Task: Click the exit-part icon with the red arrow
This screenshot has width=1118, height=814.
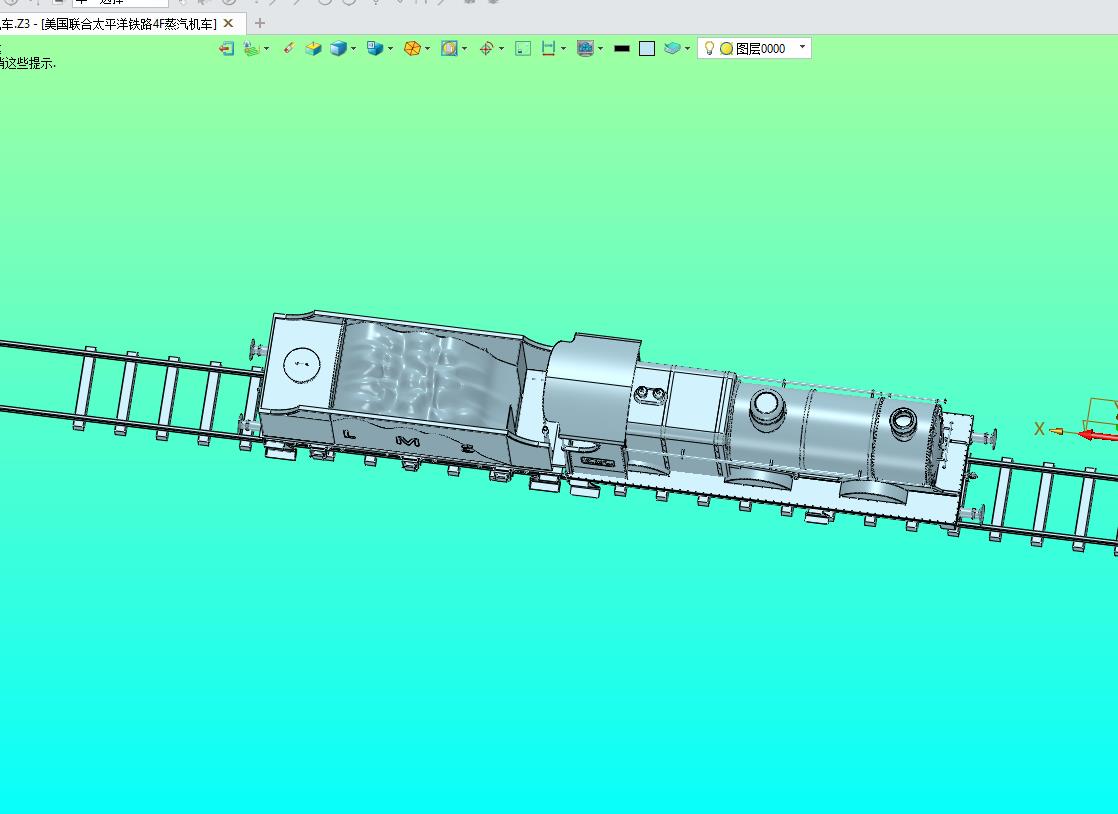Action: (226, 48)
